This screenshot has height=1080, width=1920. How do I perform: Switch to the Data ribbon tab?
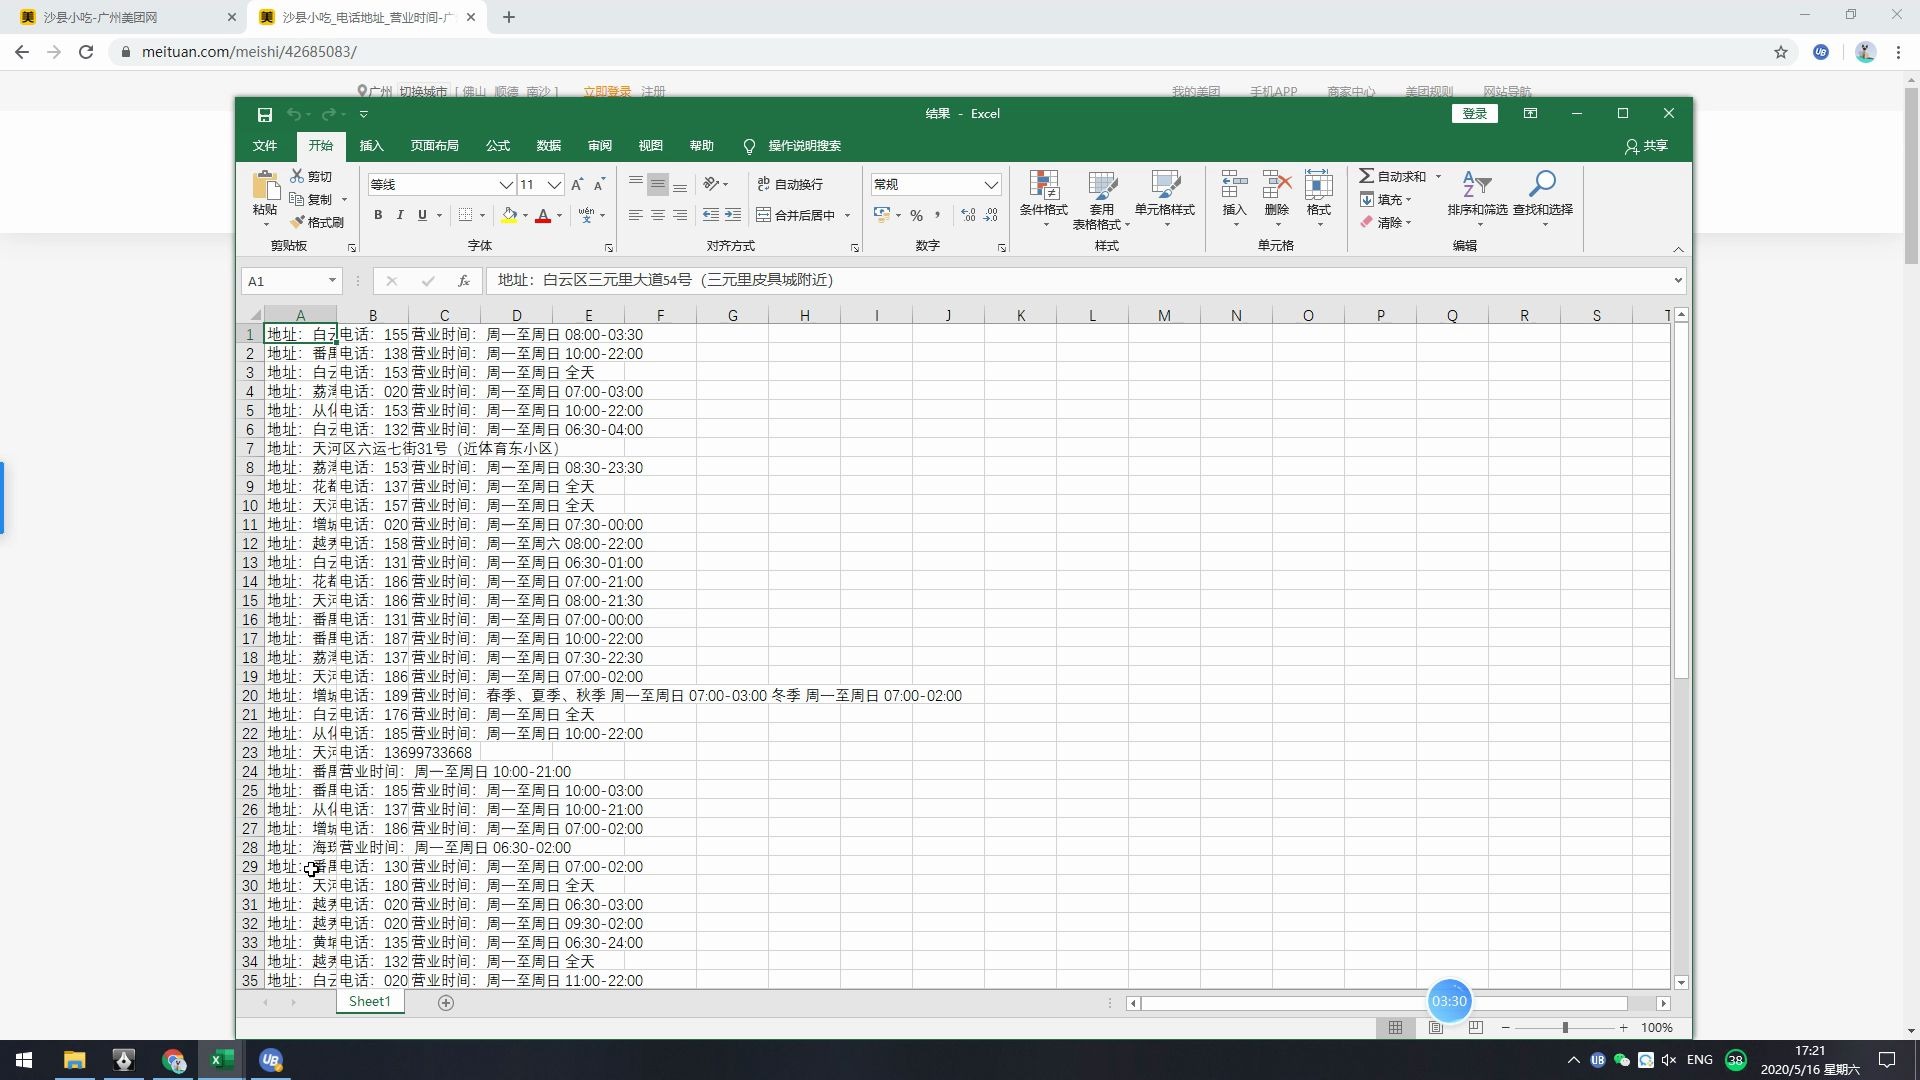tap(548, 146)
